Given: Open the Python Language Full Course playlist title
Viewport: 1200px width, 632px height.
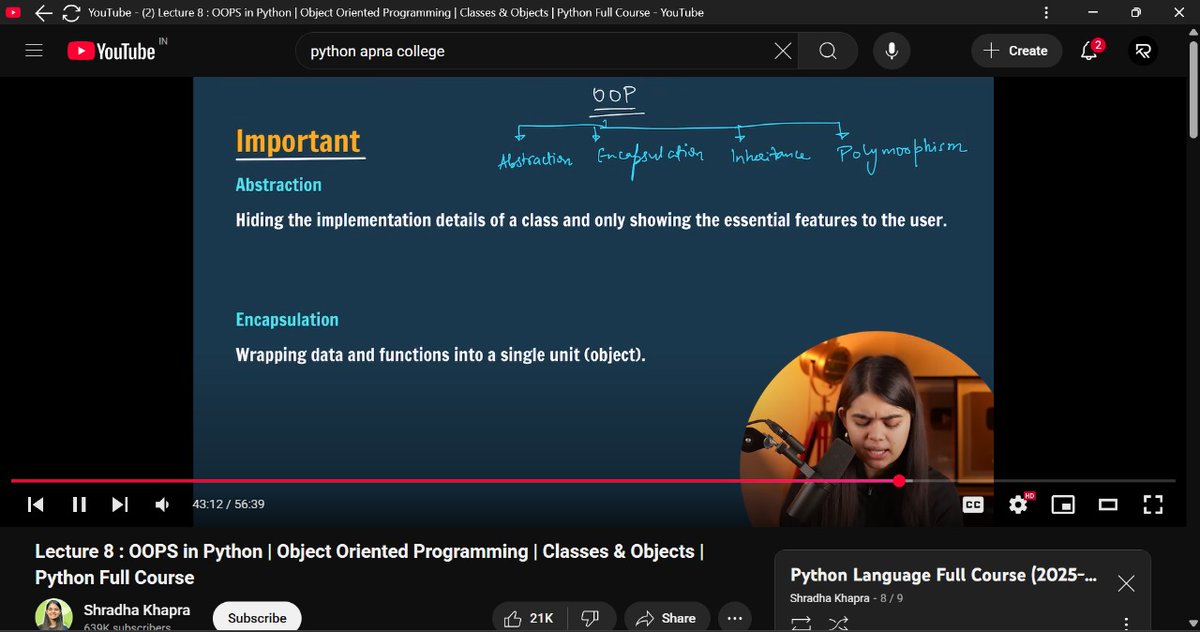Looking at the screenshot, I should [x=943, y=575].
